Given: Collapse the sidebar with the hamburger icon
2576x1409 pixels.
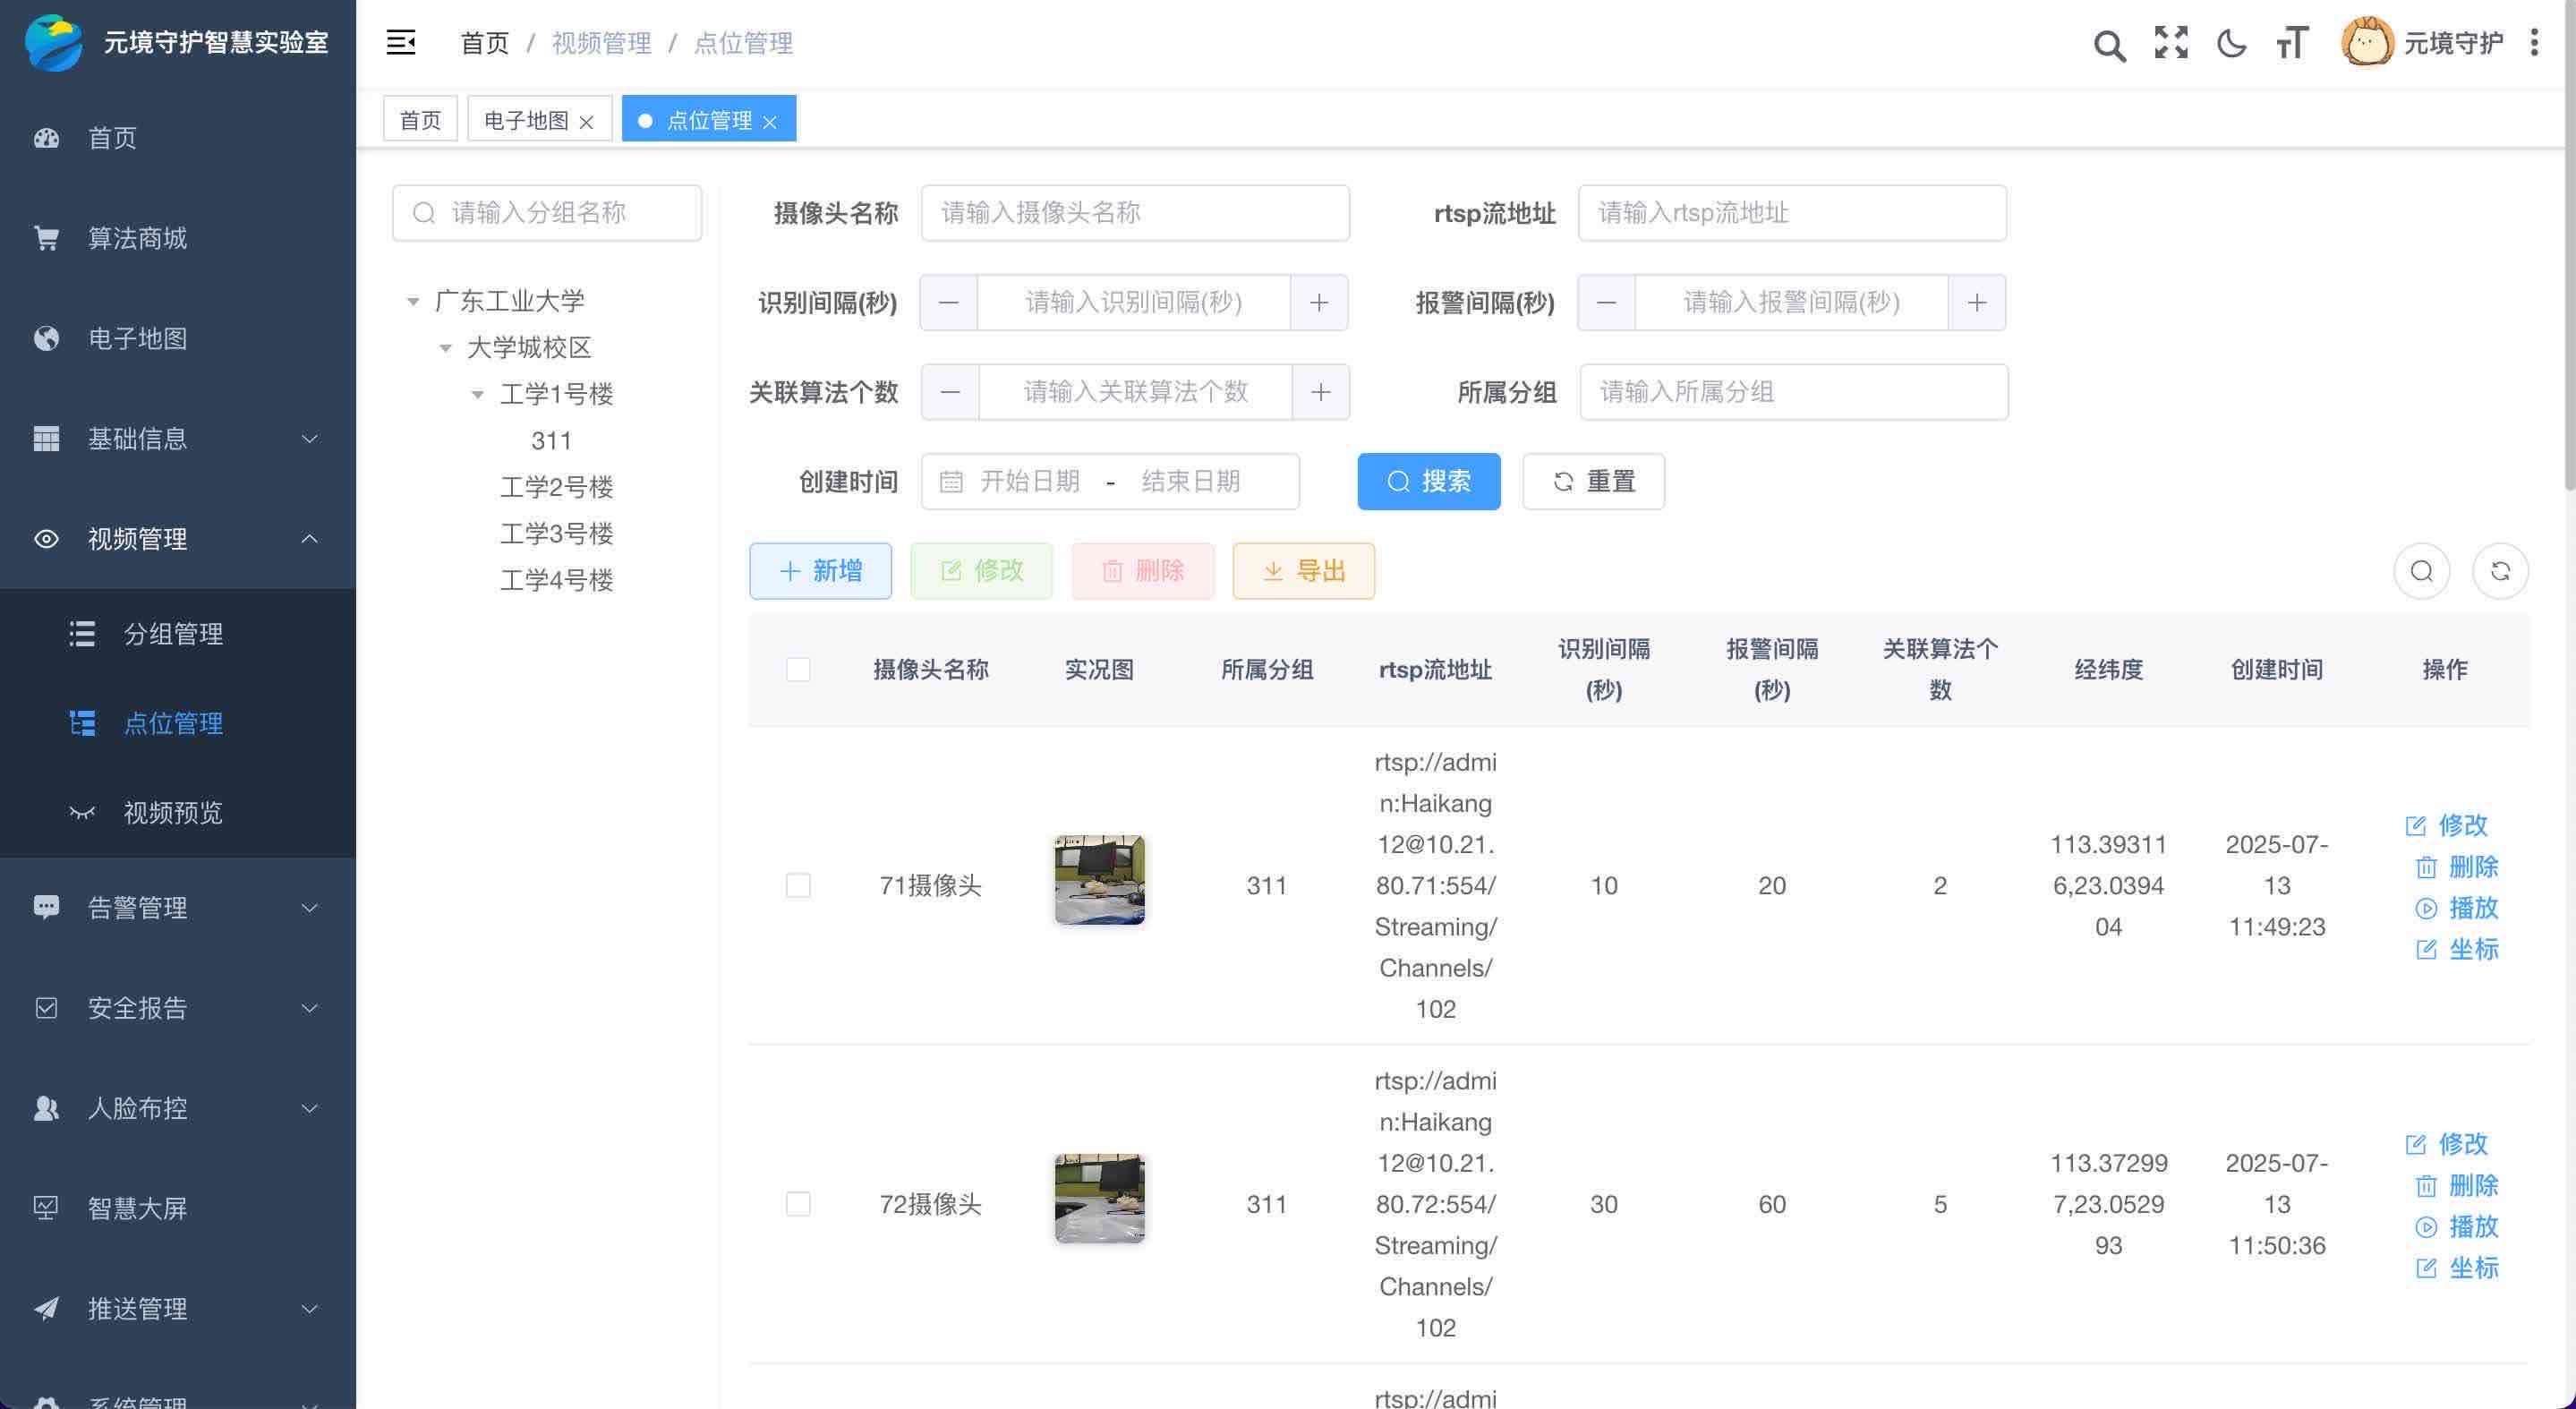Looking at the screenshot, I should 401,42.
